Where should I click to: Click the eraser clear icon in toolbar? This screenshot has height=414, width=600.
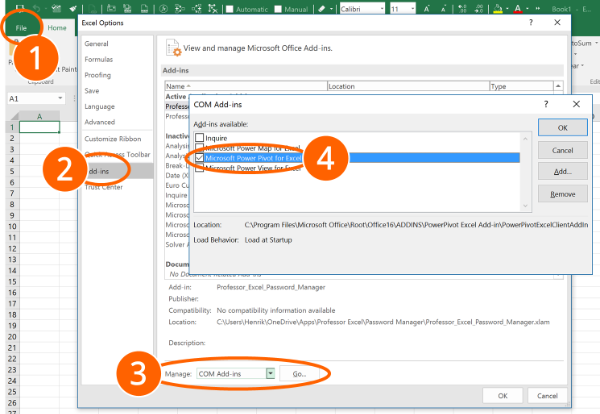322,8
